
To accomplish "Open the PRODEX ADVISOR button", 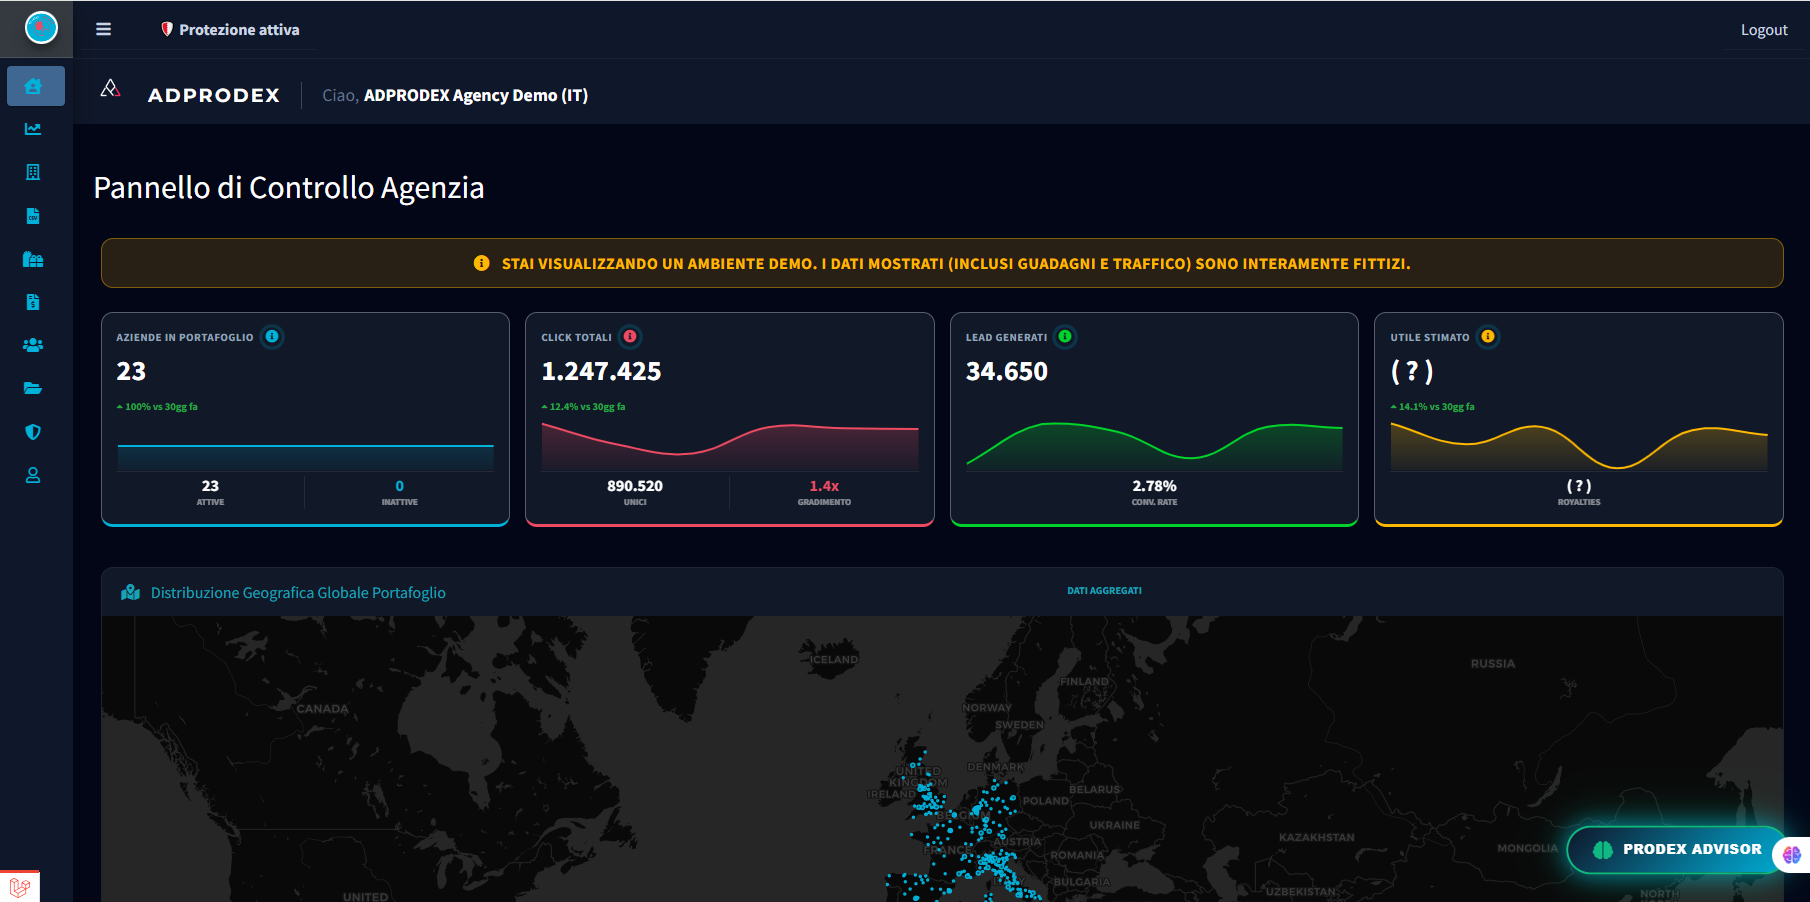I will click(1676, 849).
